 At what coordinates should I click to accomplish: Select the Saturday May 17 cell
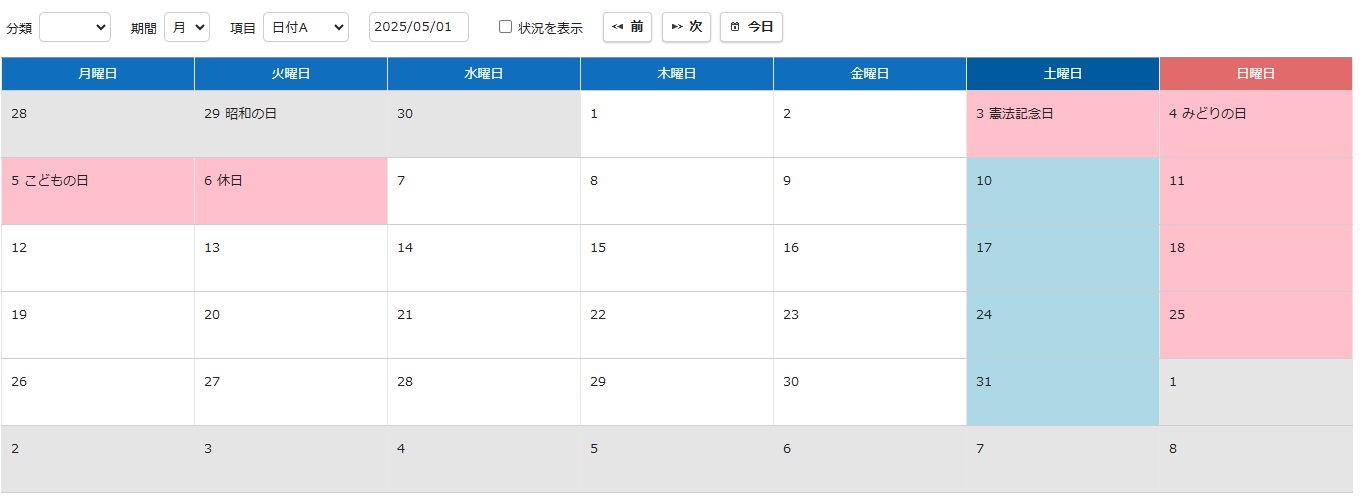pyautogui.click(x=1063, y=258)
